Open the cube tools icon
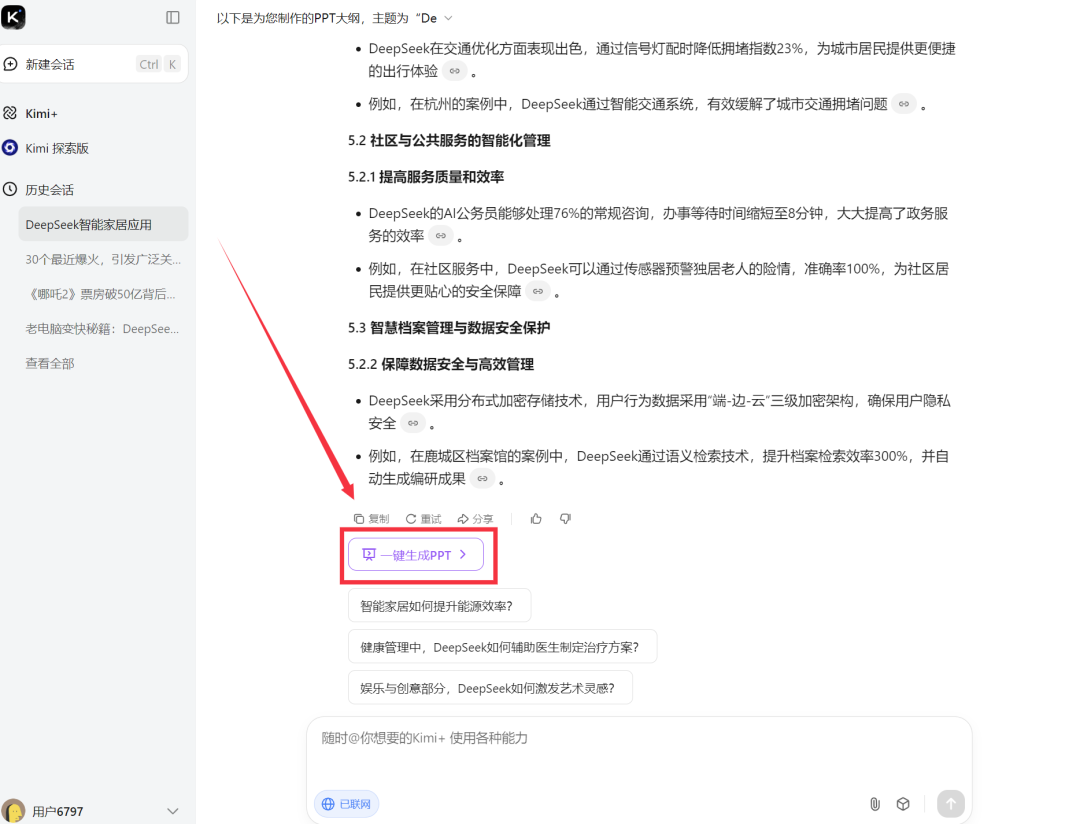Viewport: 1080px width, 824px height. pos(903,804)
